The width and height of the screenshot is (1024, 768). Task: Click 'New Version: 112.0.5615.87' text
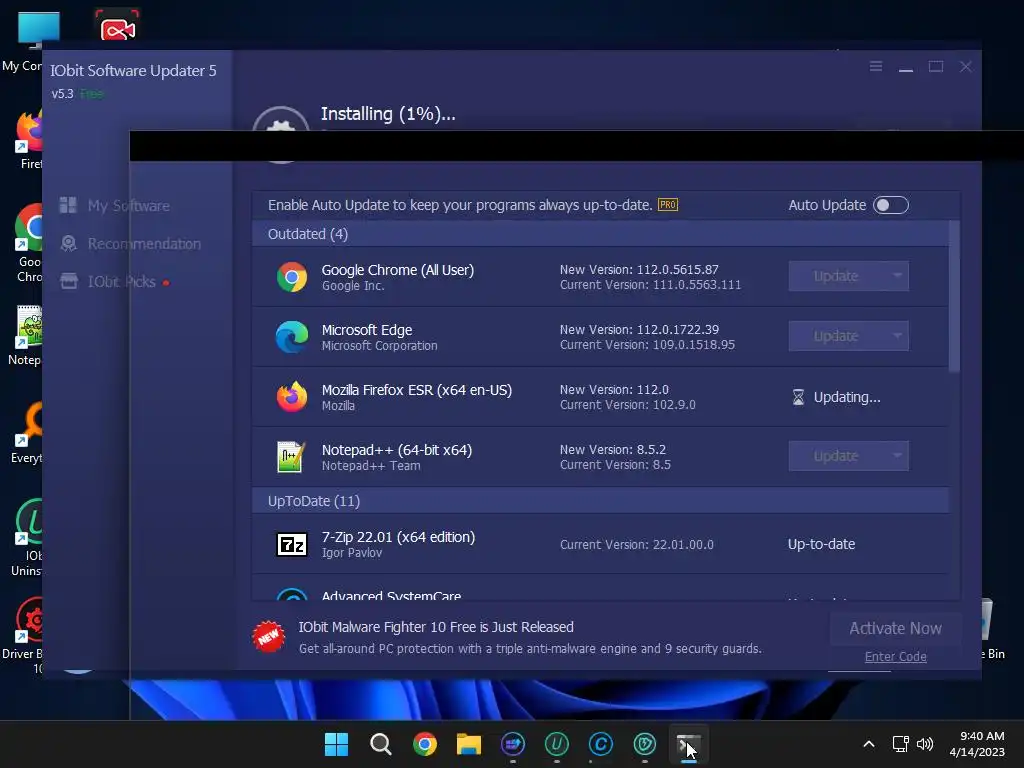tap(639, 269)
